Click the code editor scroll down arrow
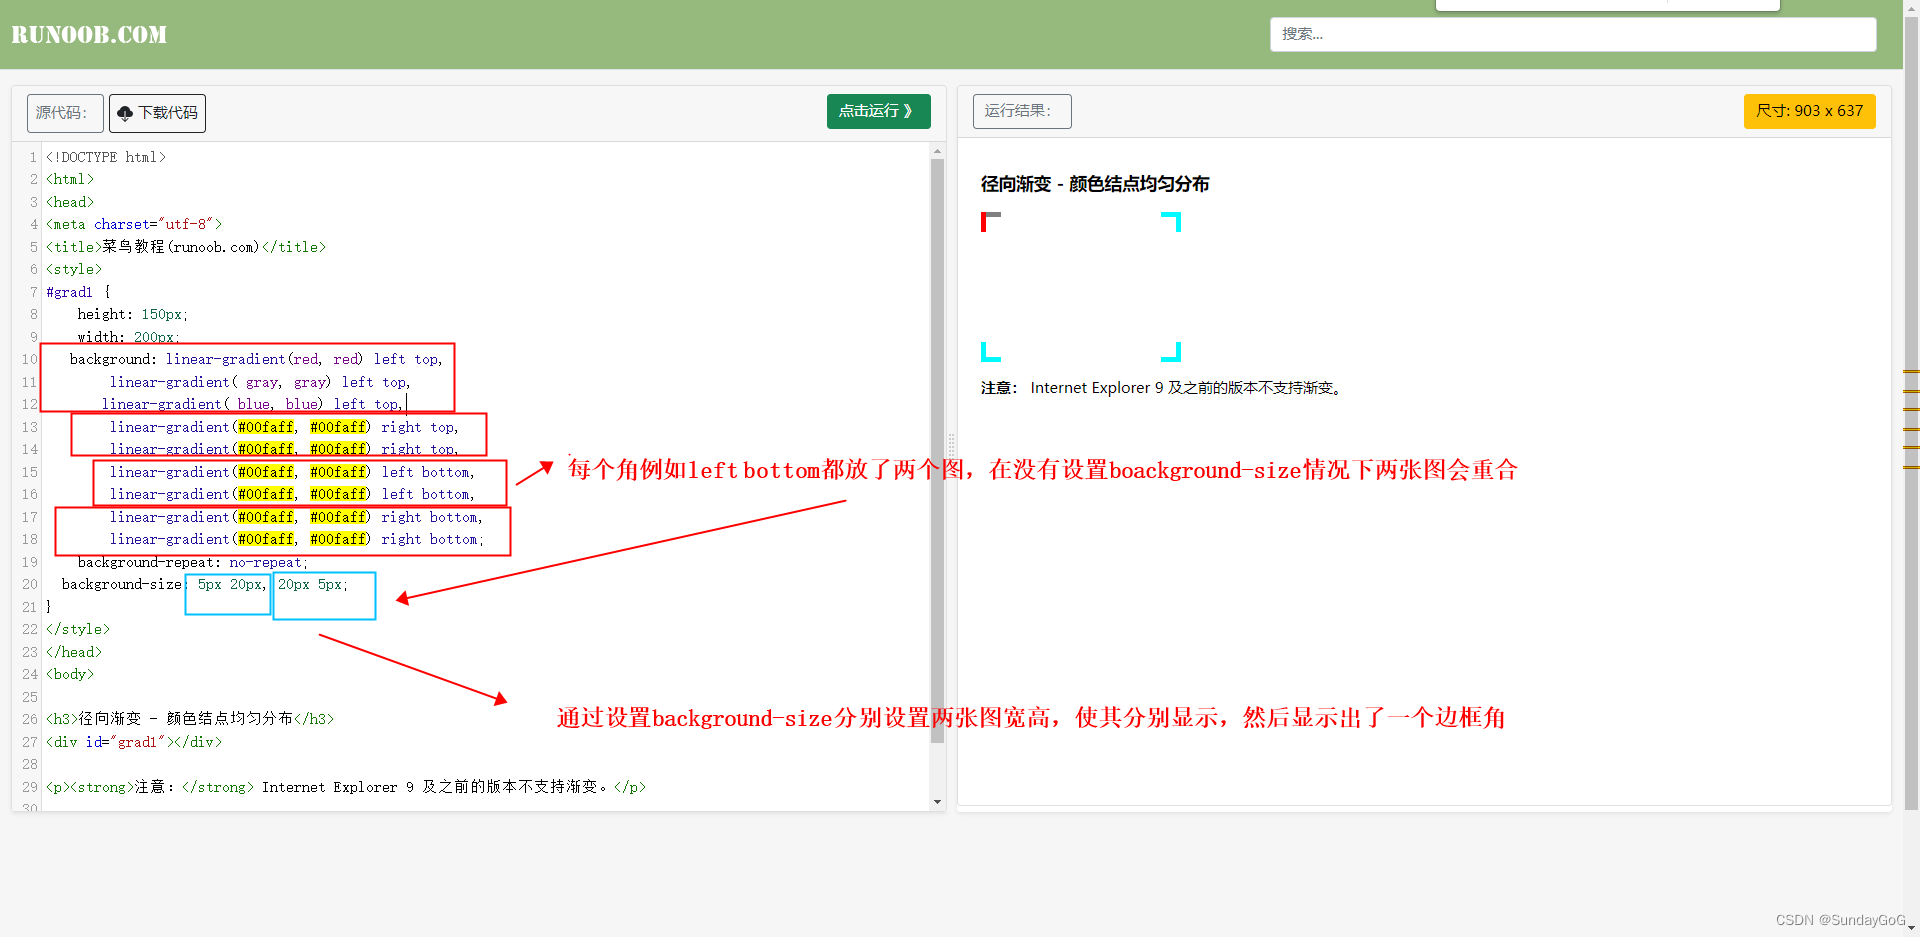The width and height of the screenshot is (1920, 937). coord(937,801)
